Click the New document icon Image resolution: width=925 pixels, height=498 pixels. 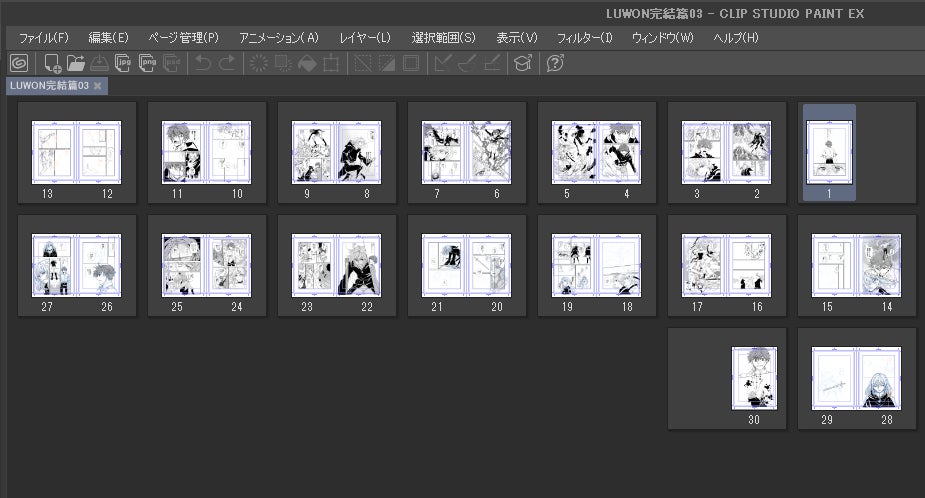(x=53, y=63)
